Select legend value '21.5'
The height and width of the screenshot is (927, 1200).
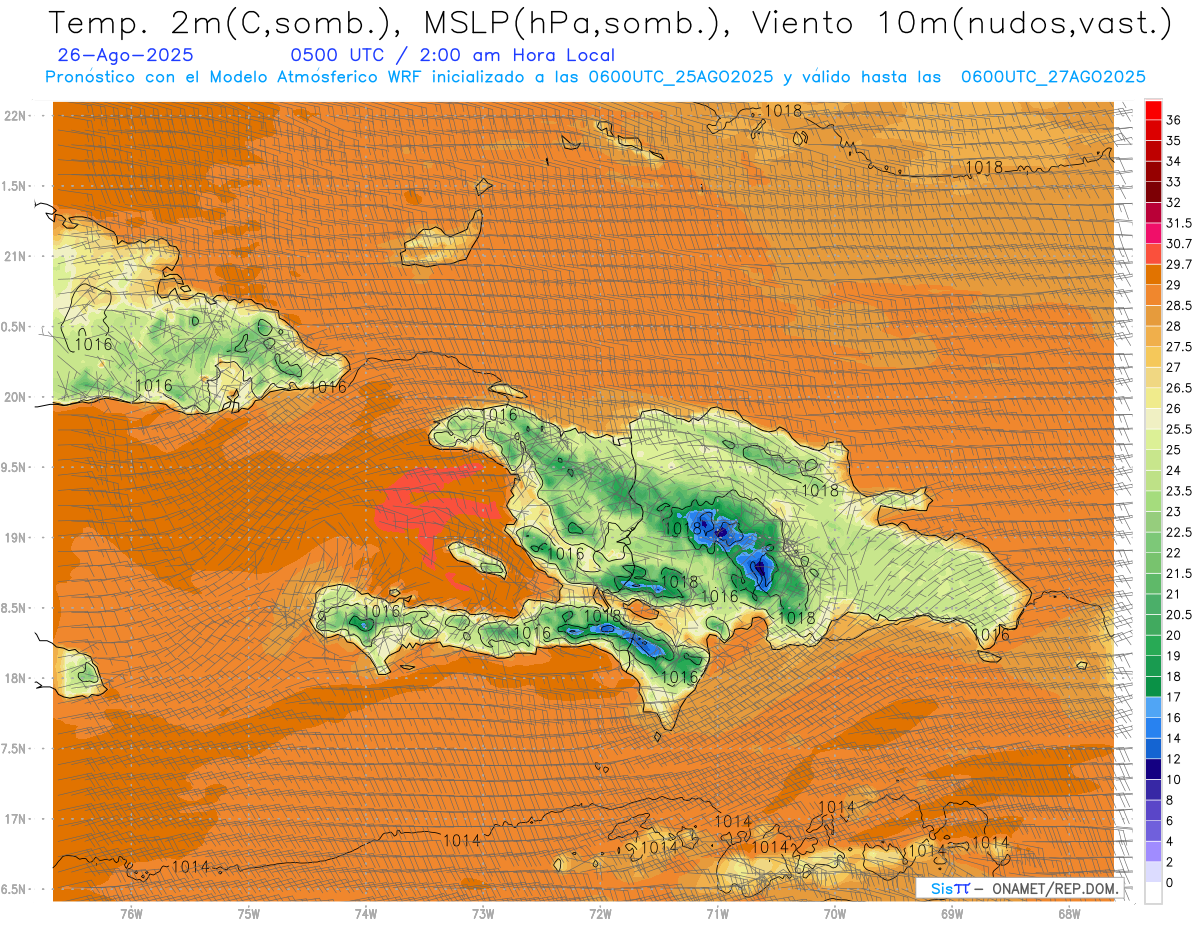(1179, 574)
